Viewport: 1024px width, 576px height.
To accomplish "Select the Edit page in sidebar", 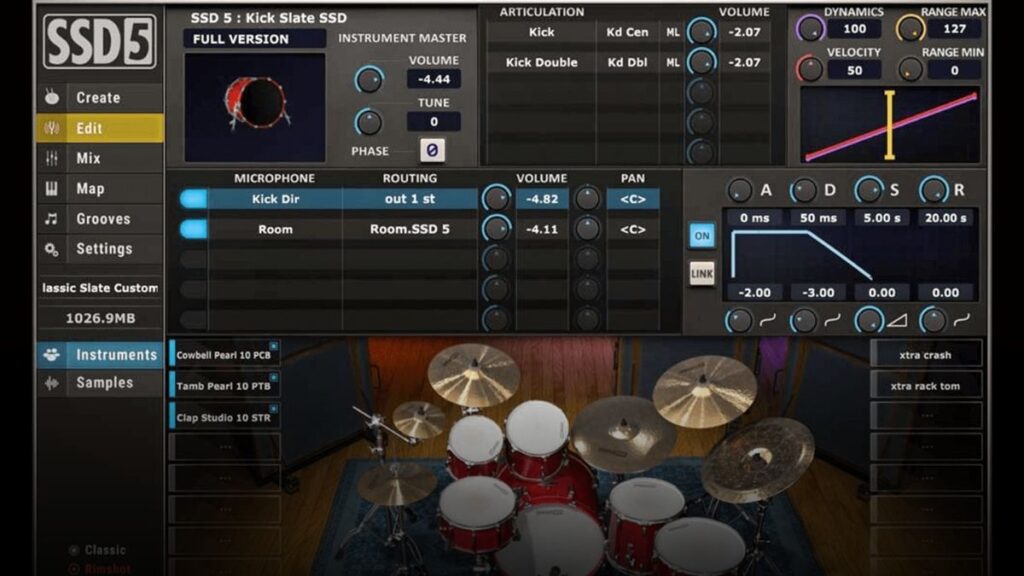I will click(99, 128).
